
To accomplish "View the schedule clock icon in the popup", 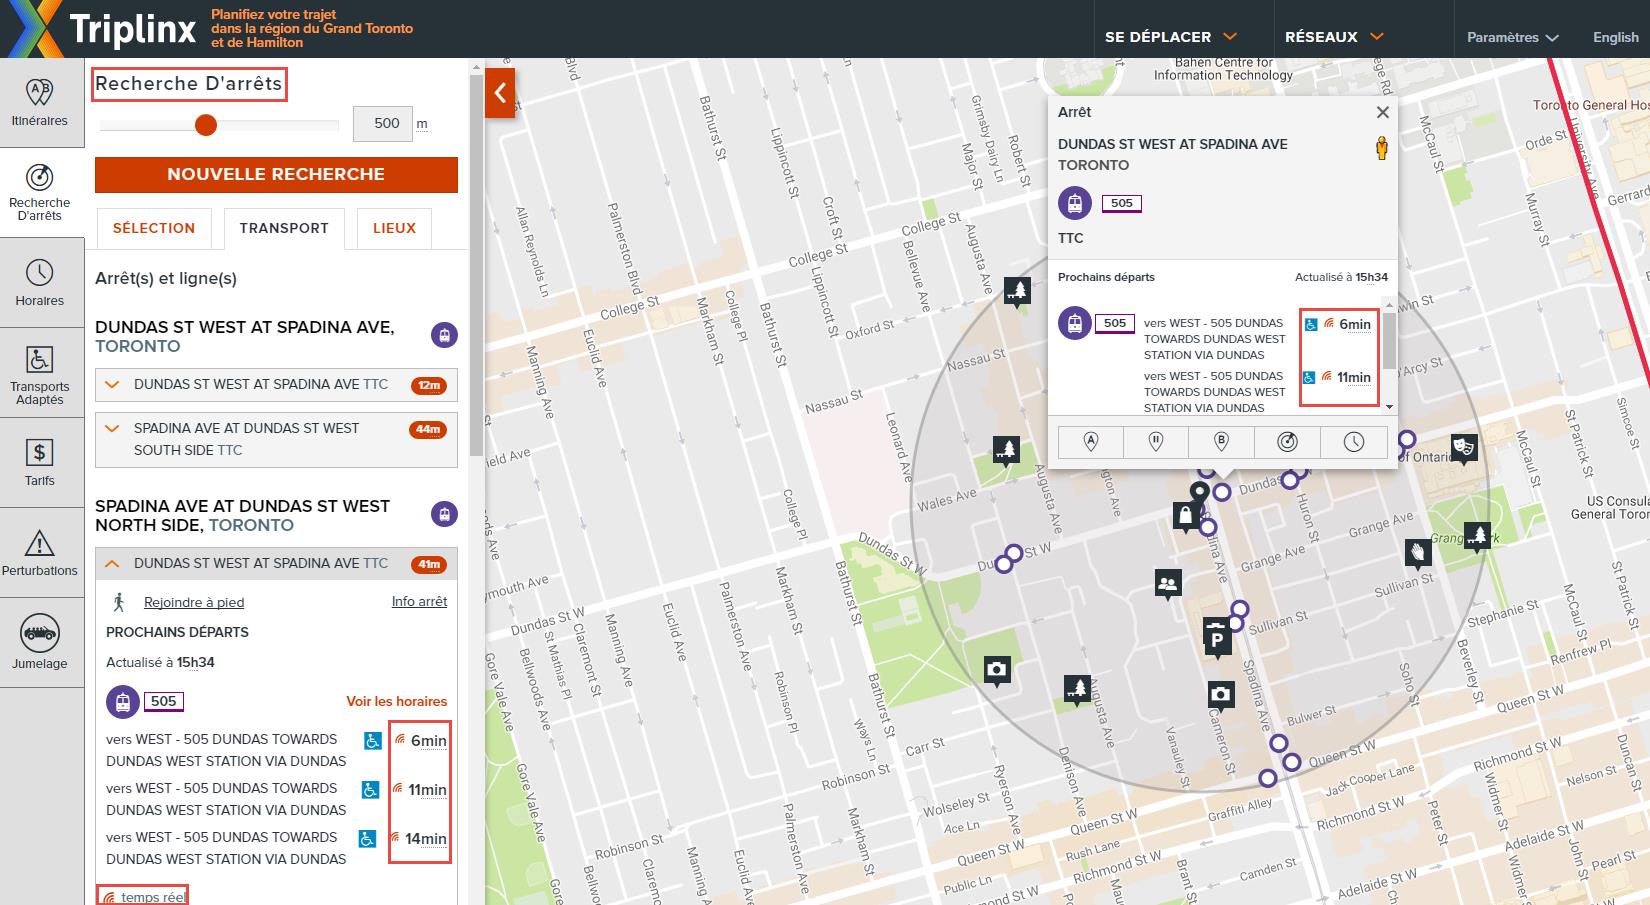I will pyautogui.click(x=1354, y=441).
